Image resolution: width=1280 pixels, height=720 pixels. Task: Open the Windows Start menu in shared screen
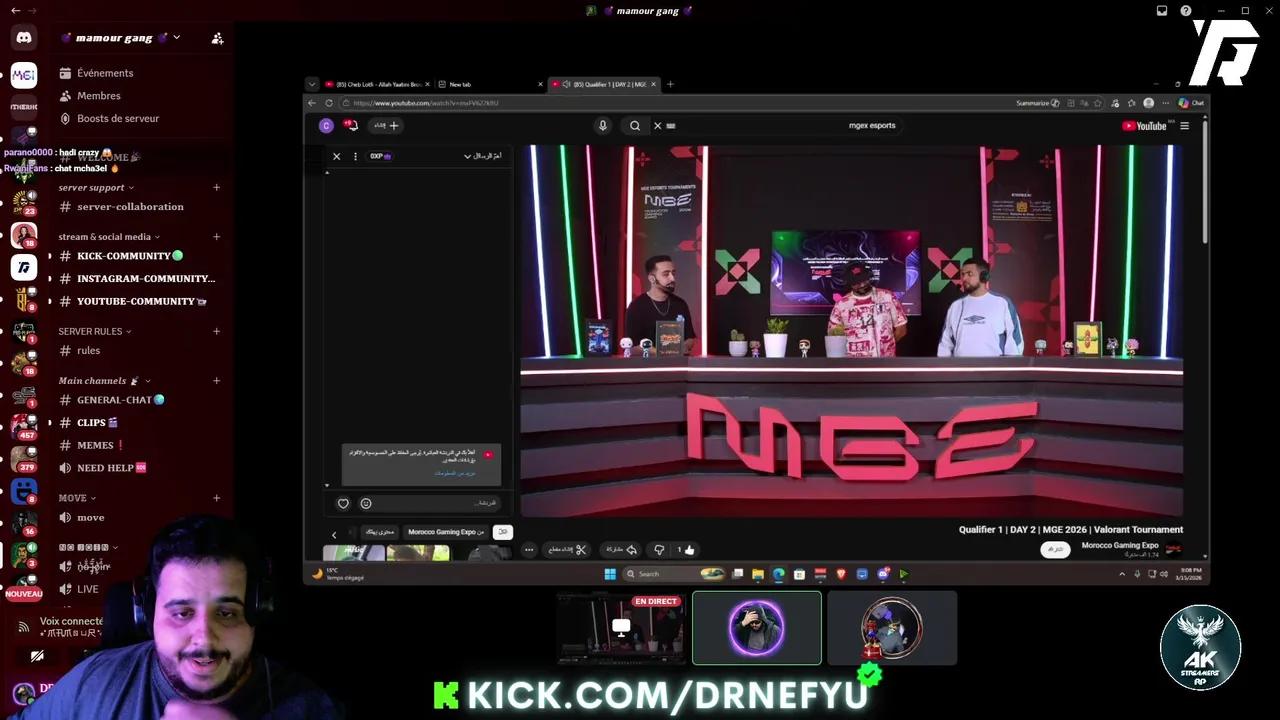click(610, 574)
